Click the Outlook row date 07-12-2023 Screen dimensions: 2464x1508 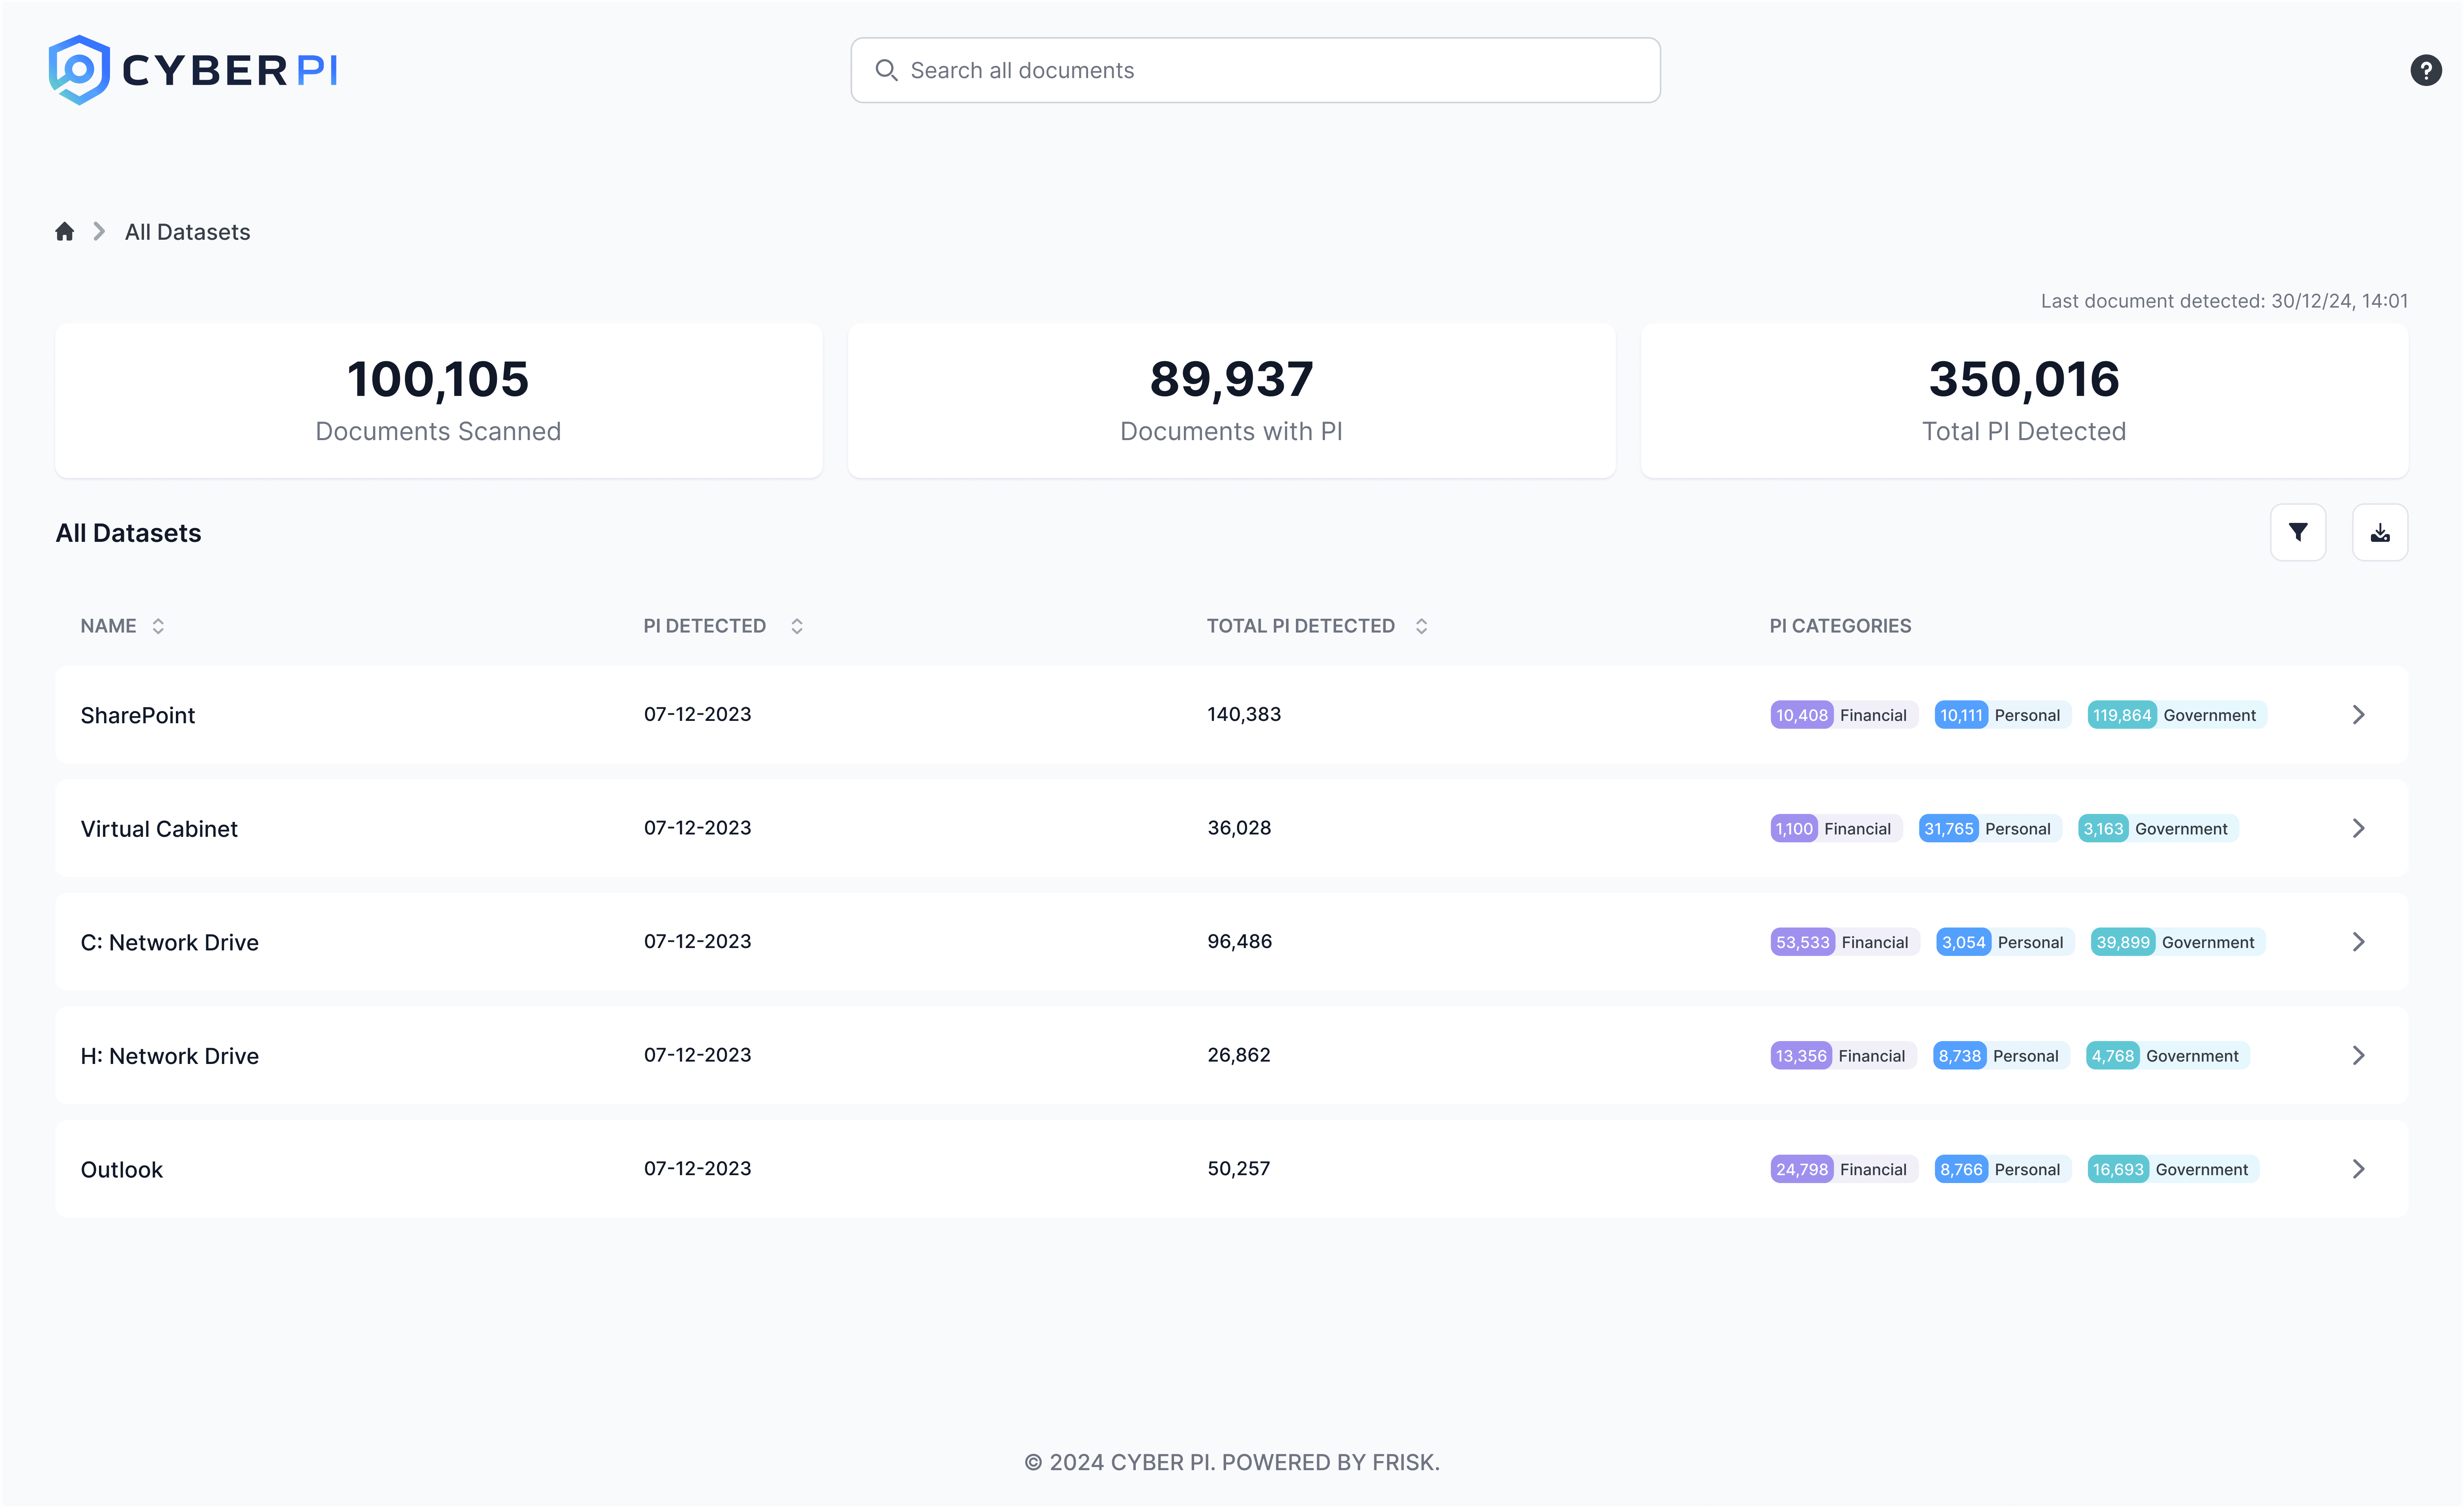698,1169
